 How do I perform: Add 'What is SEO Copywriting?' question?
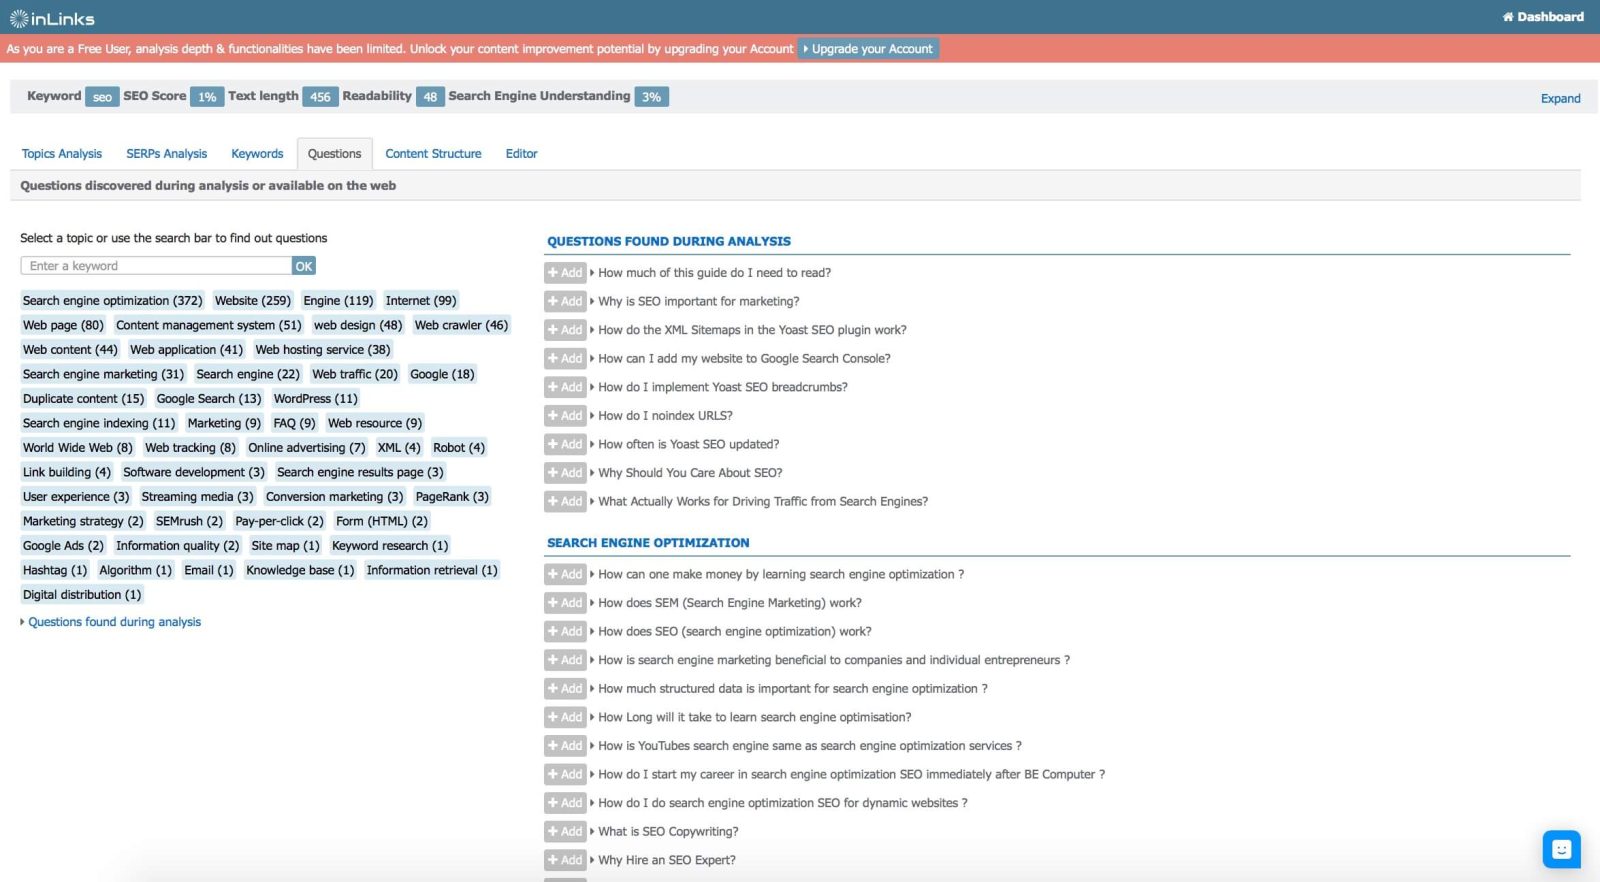coord(565,832)
